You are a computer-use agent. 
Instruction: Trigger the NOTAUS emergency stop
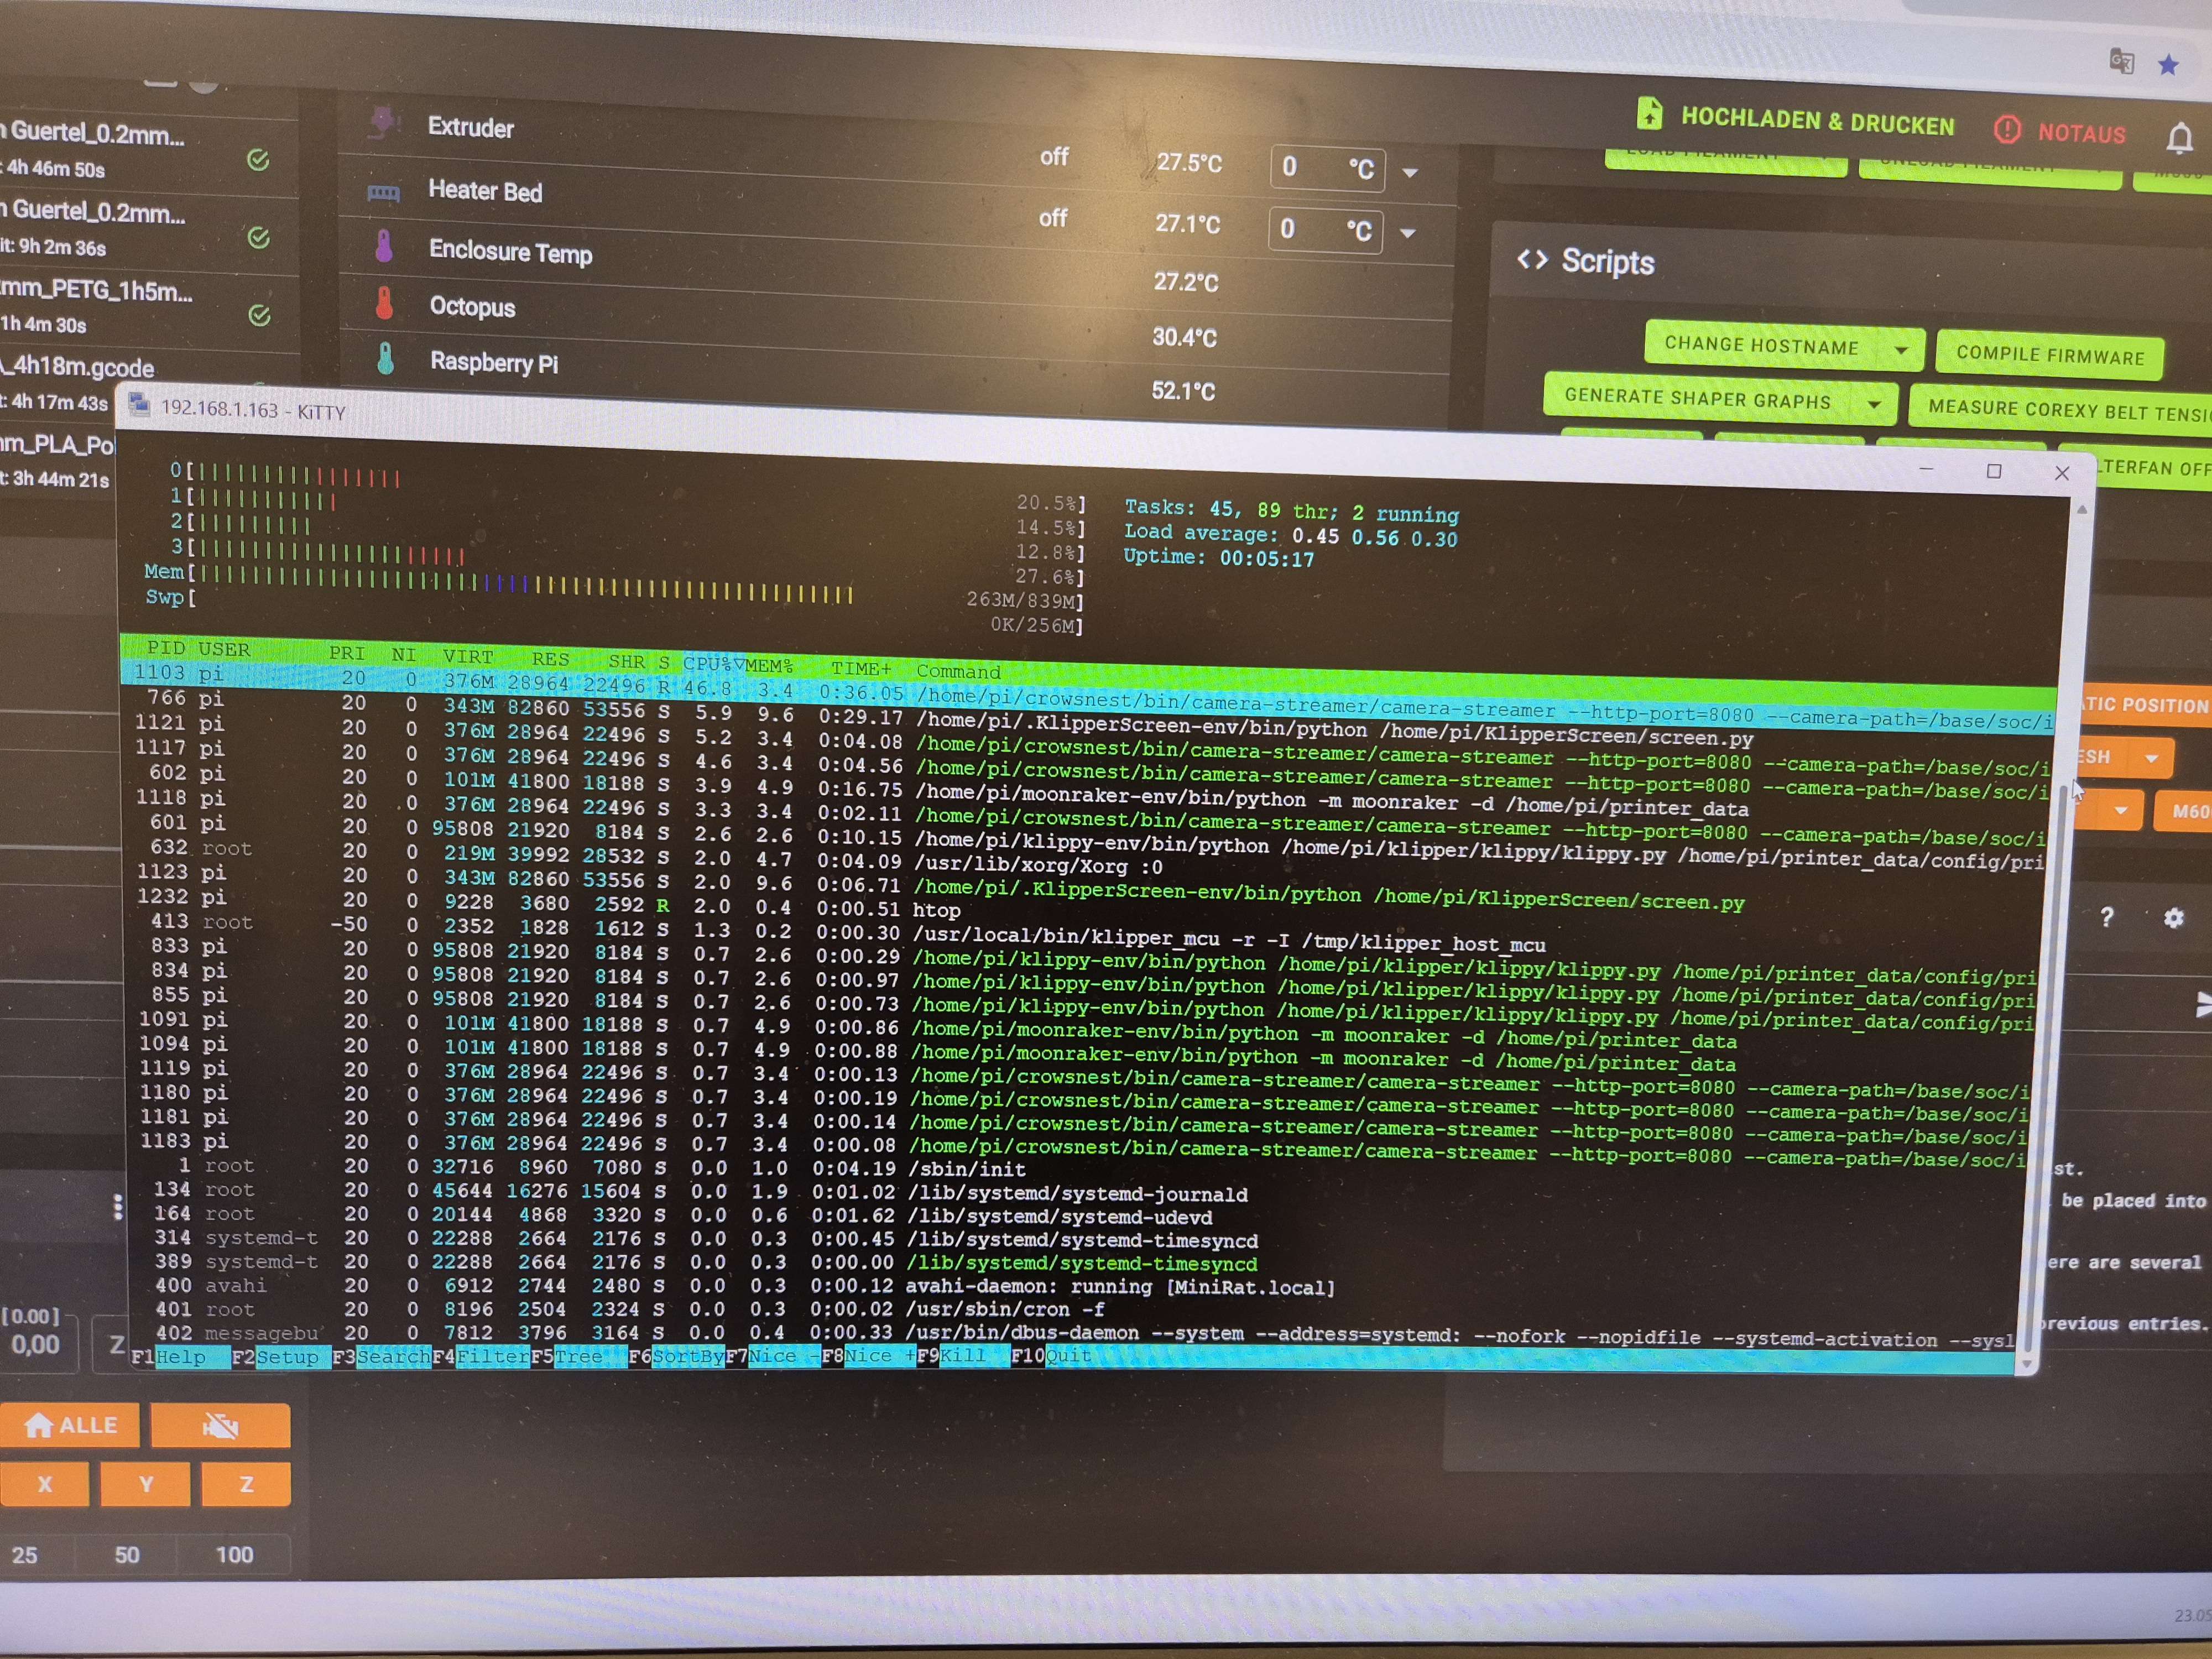click(x=2060, y=131)
